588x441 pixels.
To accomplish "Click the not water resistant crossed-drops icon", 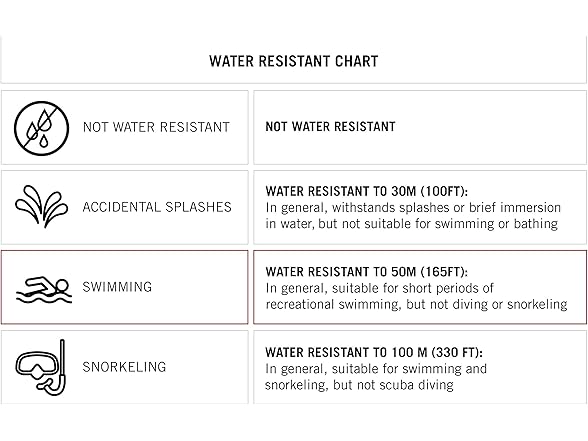I will click(41, 128).
